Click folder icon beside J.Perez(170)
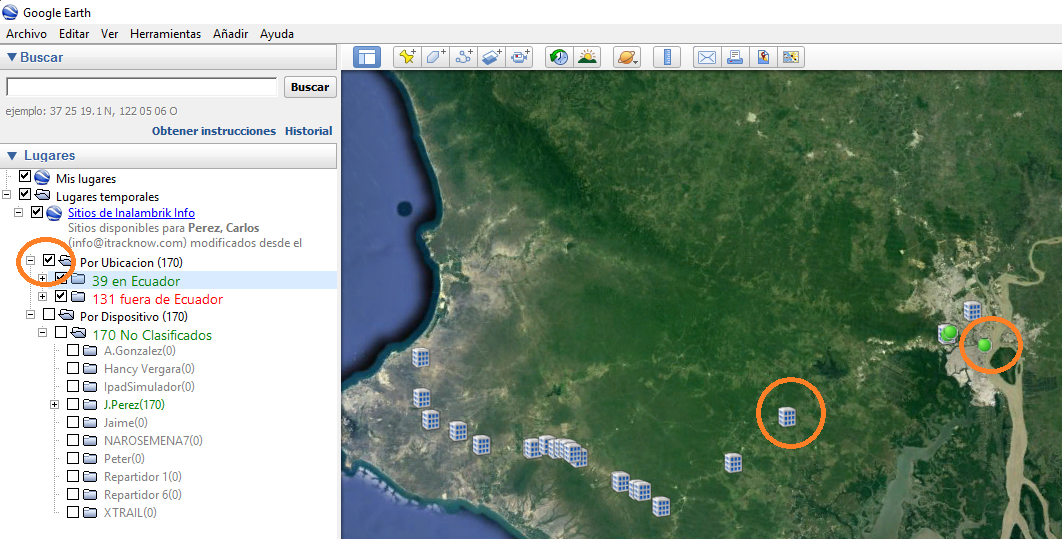Viewport: 1062px width, 539px height. click(x=91, y=405)
